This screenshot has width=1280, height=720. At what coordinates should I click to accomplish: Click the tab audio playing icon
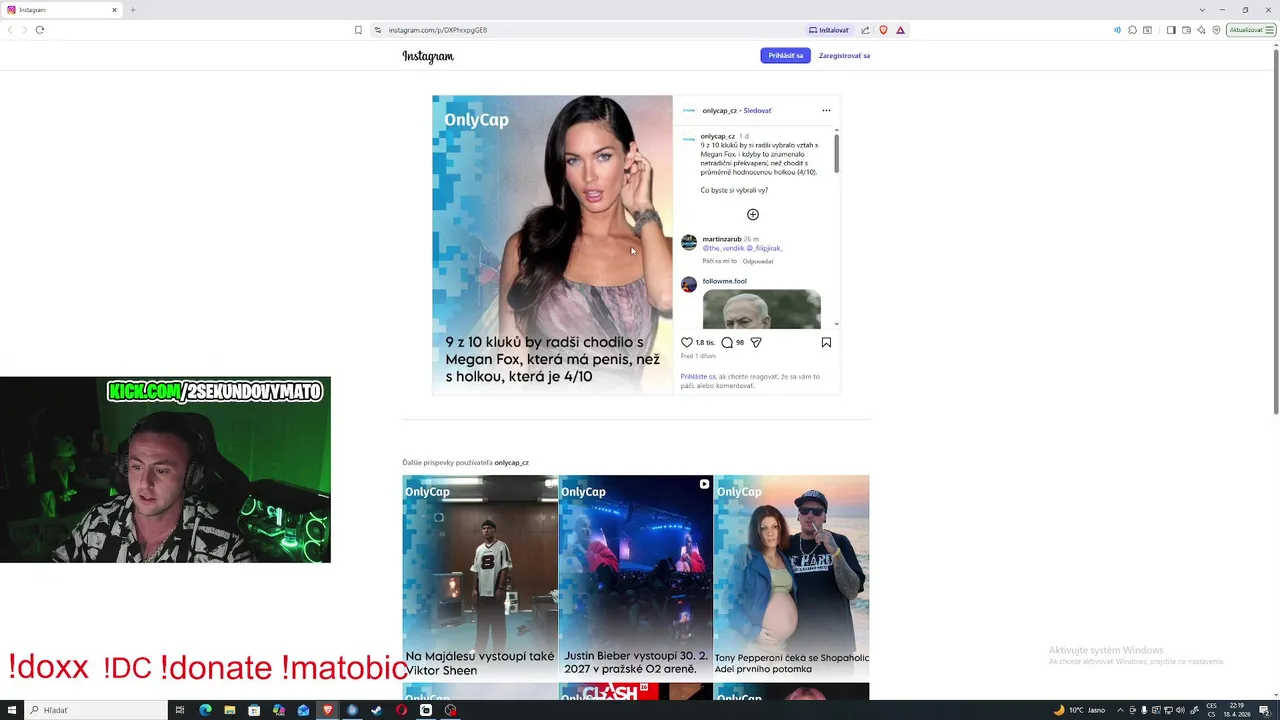(x=1117, y=30)
